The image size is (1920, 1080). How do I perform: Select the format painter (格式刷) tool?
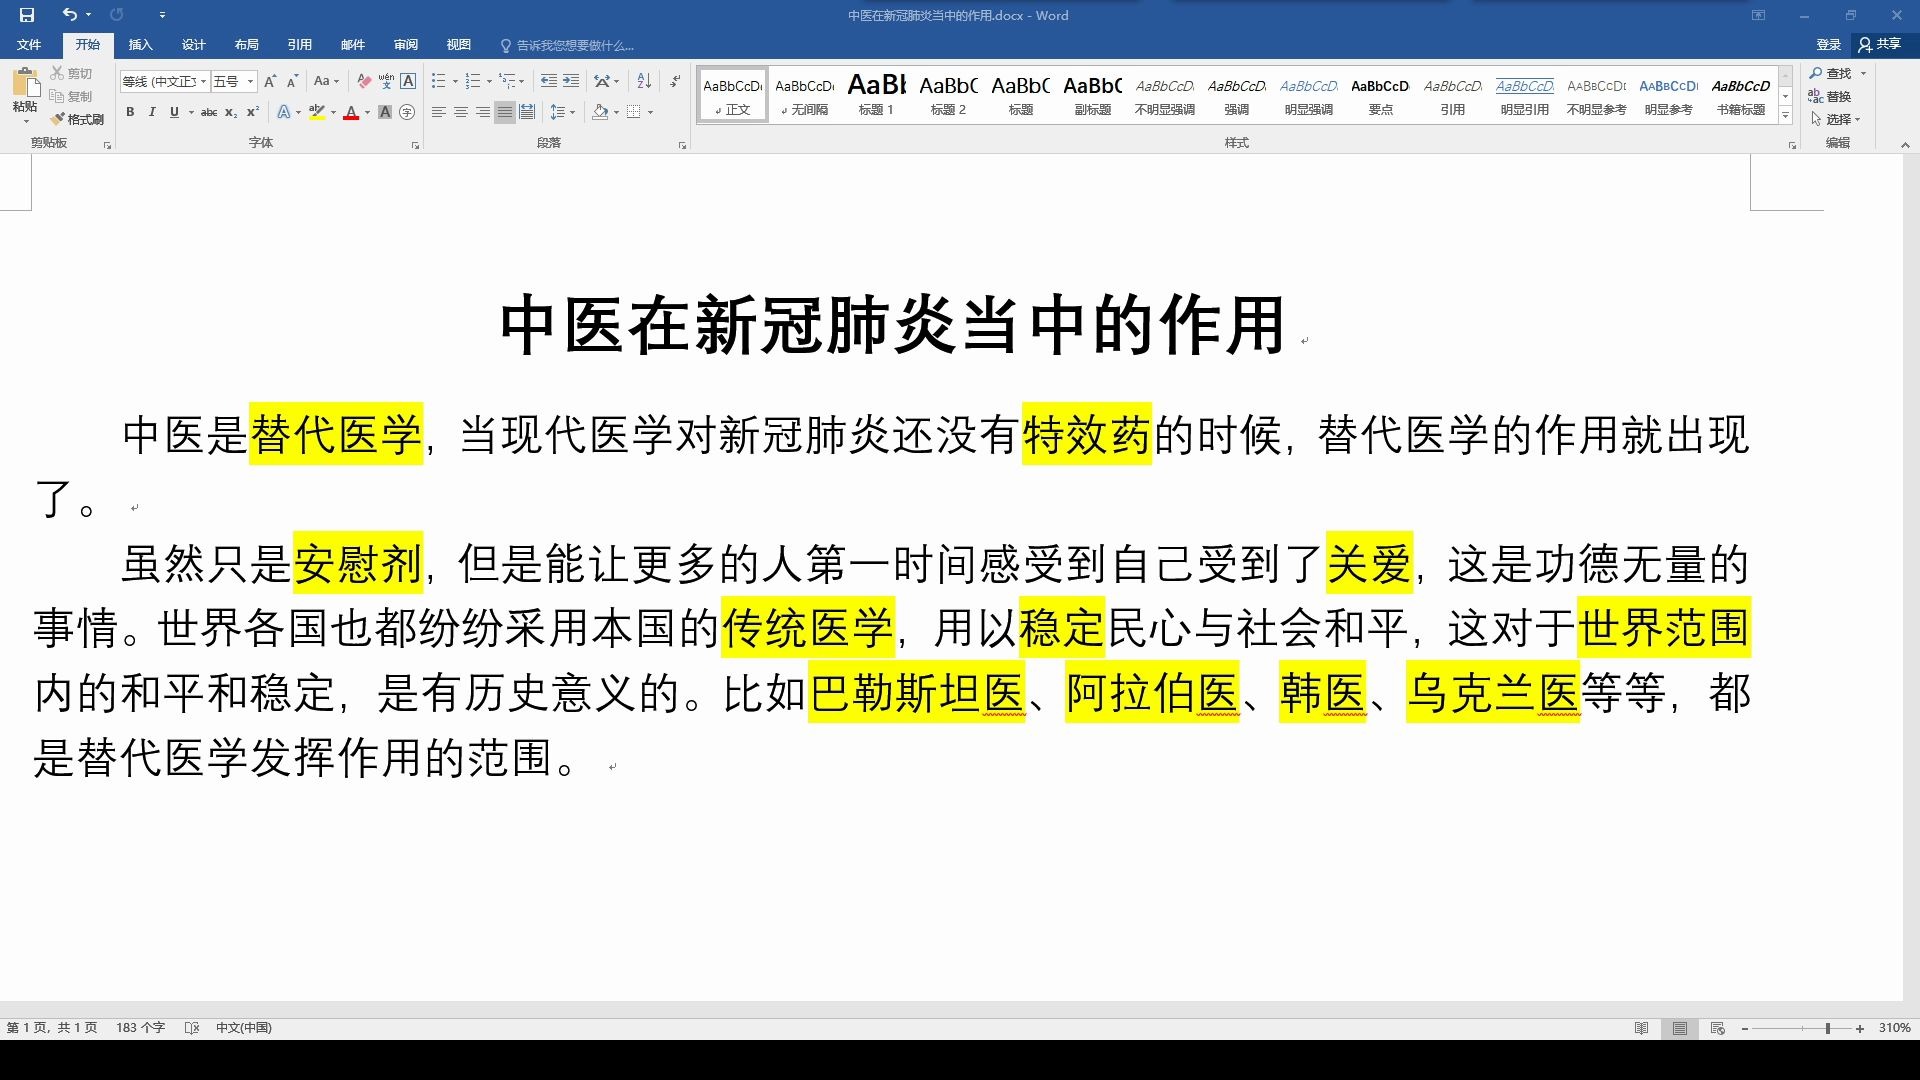(x=76, y=118)
